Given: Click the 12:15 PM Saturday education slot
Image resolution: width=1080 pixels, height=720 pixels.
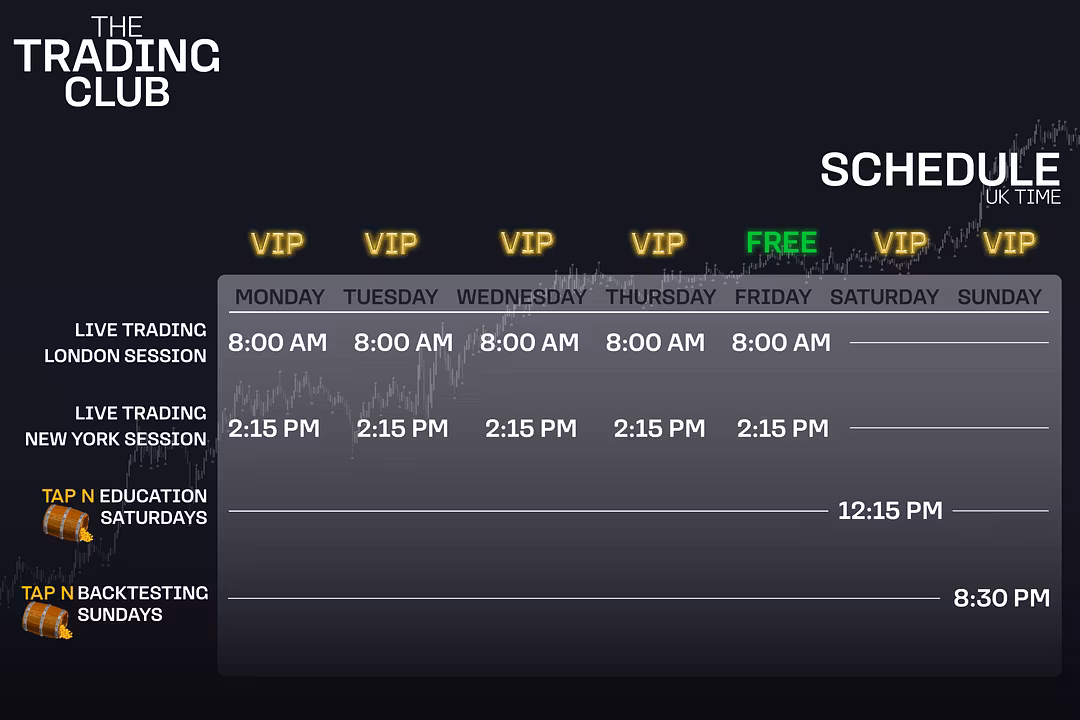Looking at the screenshot, I should pos(890,511).
